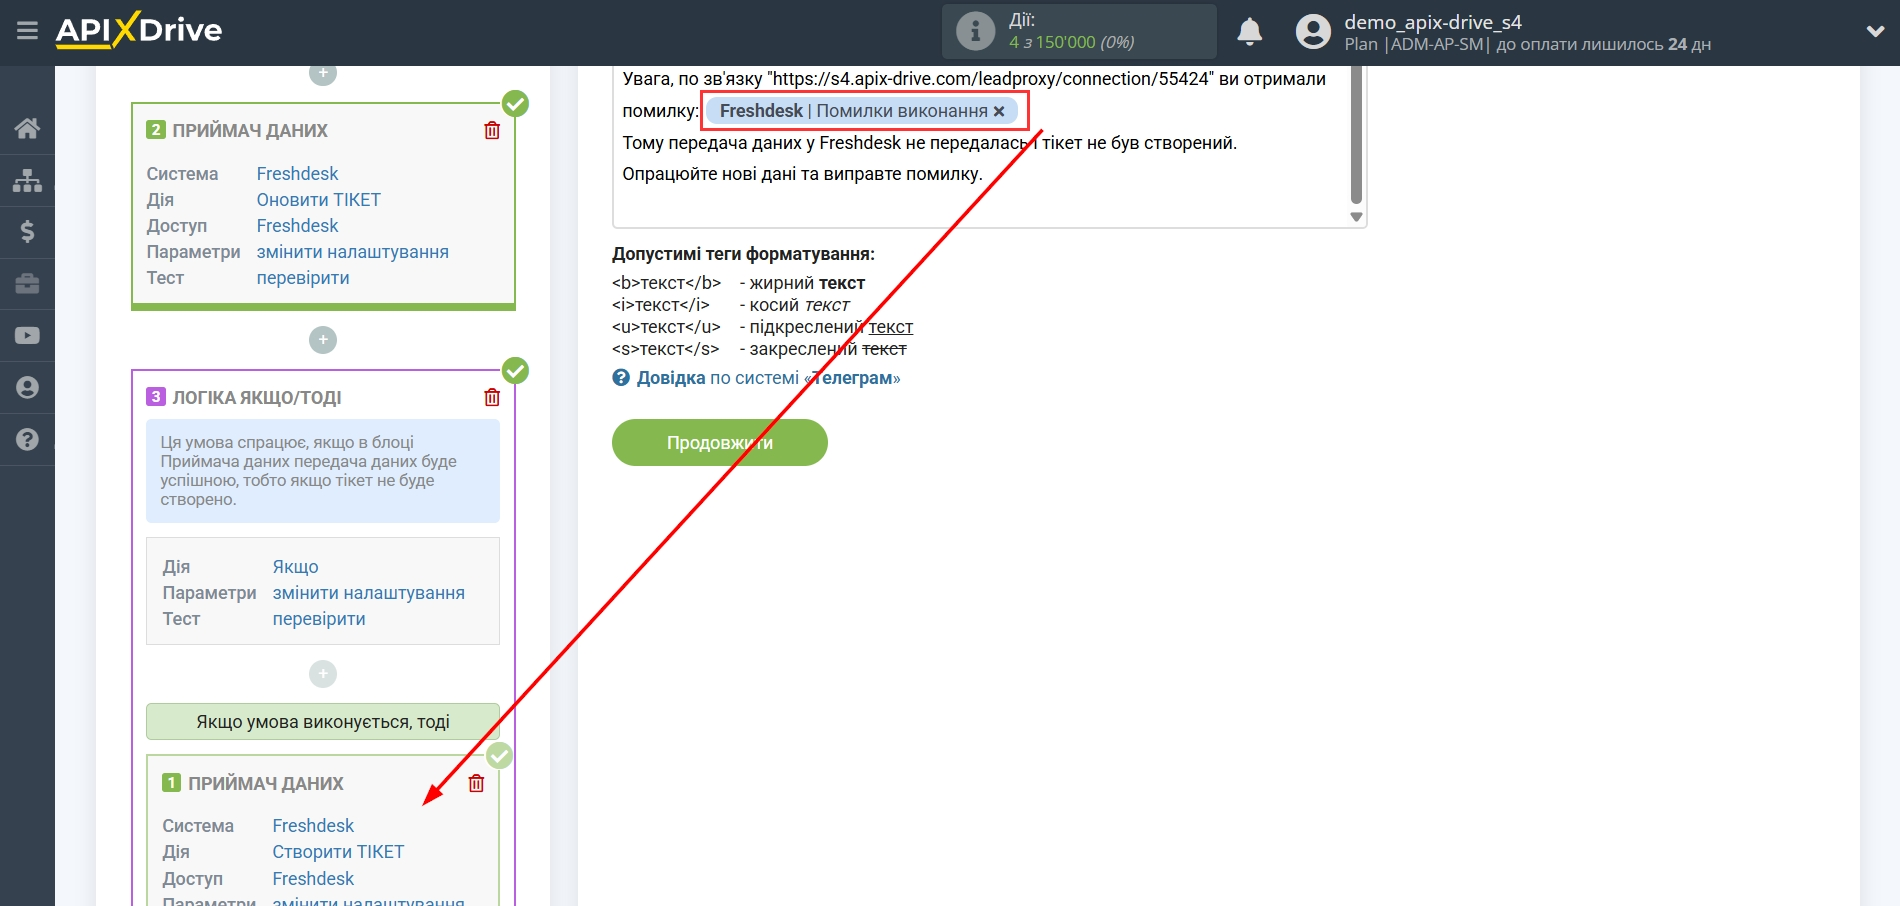The height and width of the screenshot is (906, 1900).
Task: Open nested block Система Freshdesk link
Action: [313, 826]
